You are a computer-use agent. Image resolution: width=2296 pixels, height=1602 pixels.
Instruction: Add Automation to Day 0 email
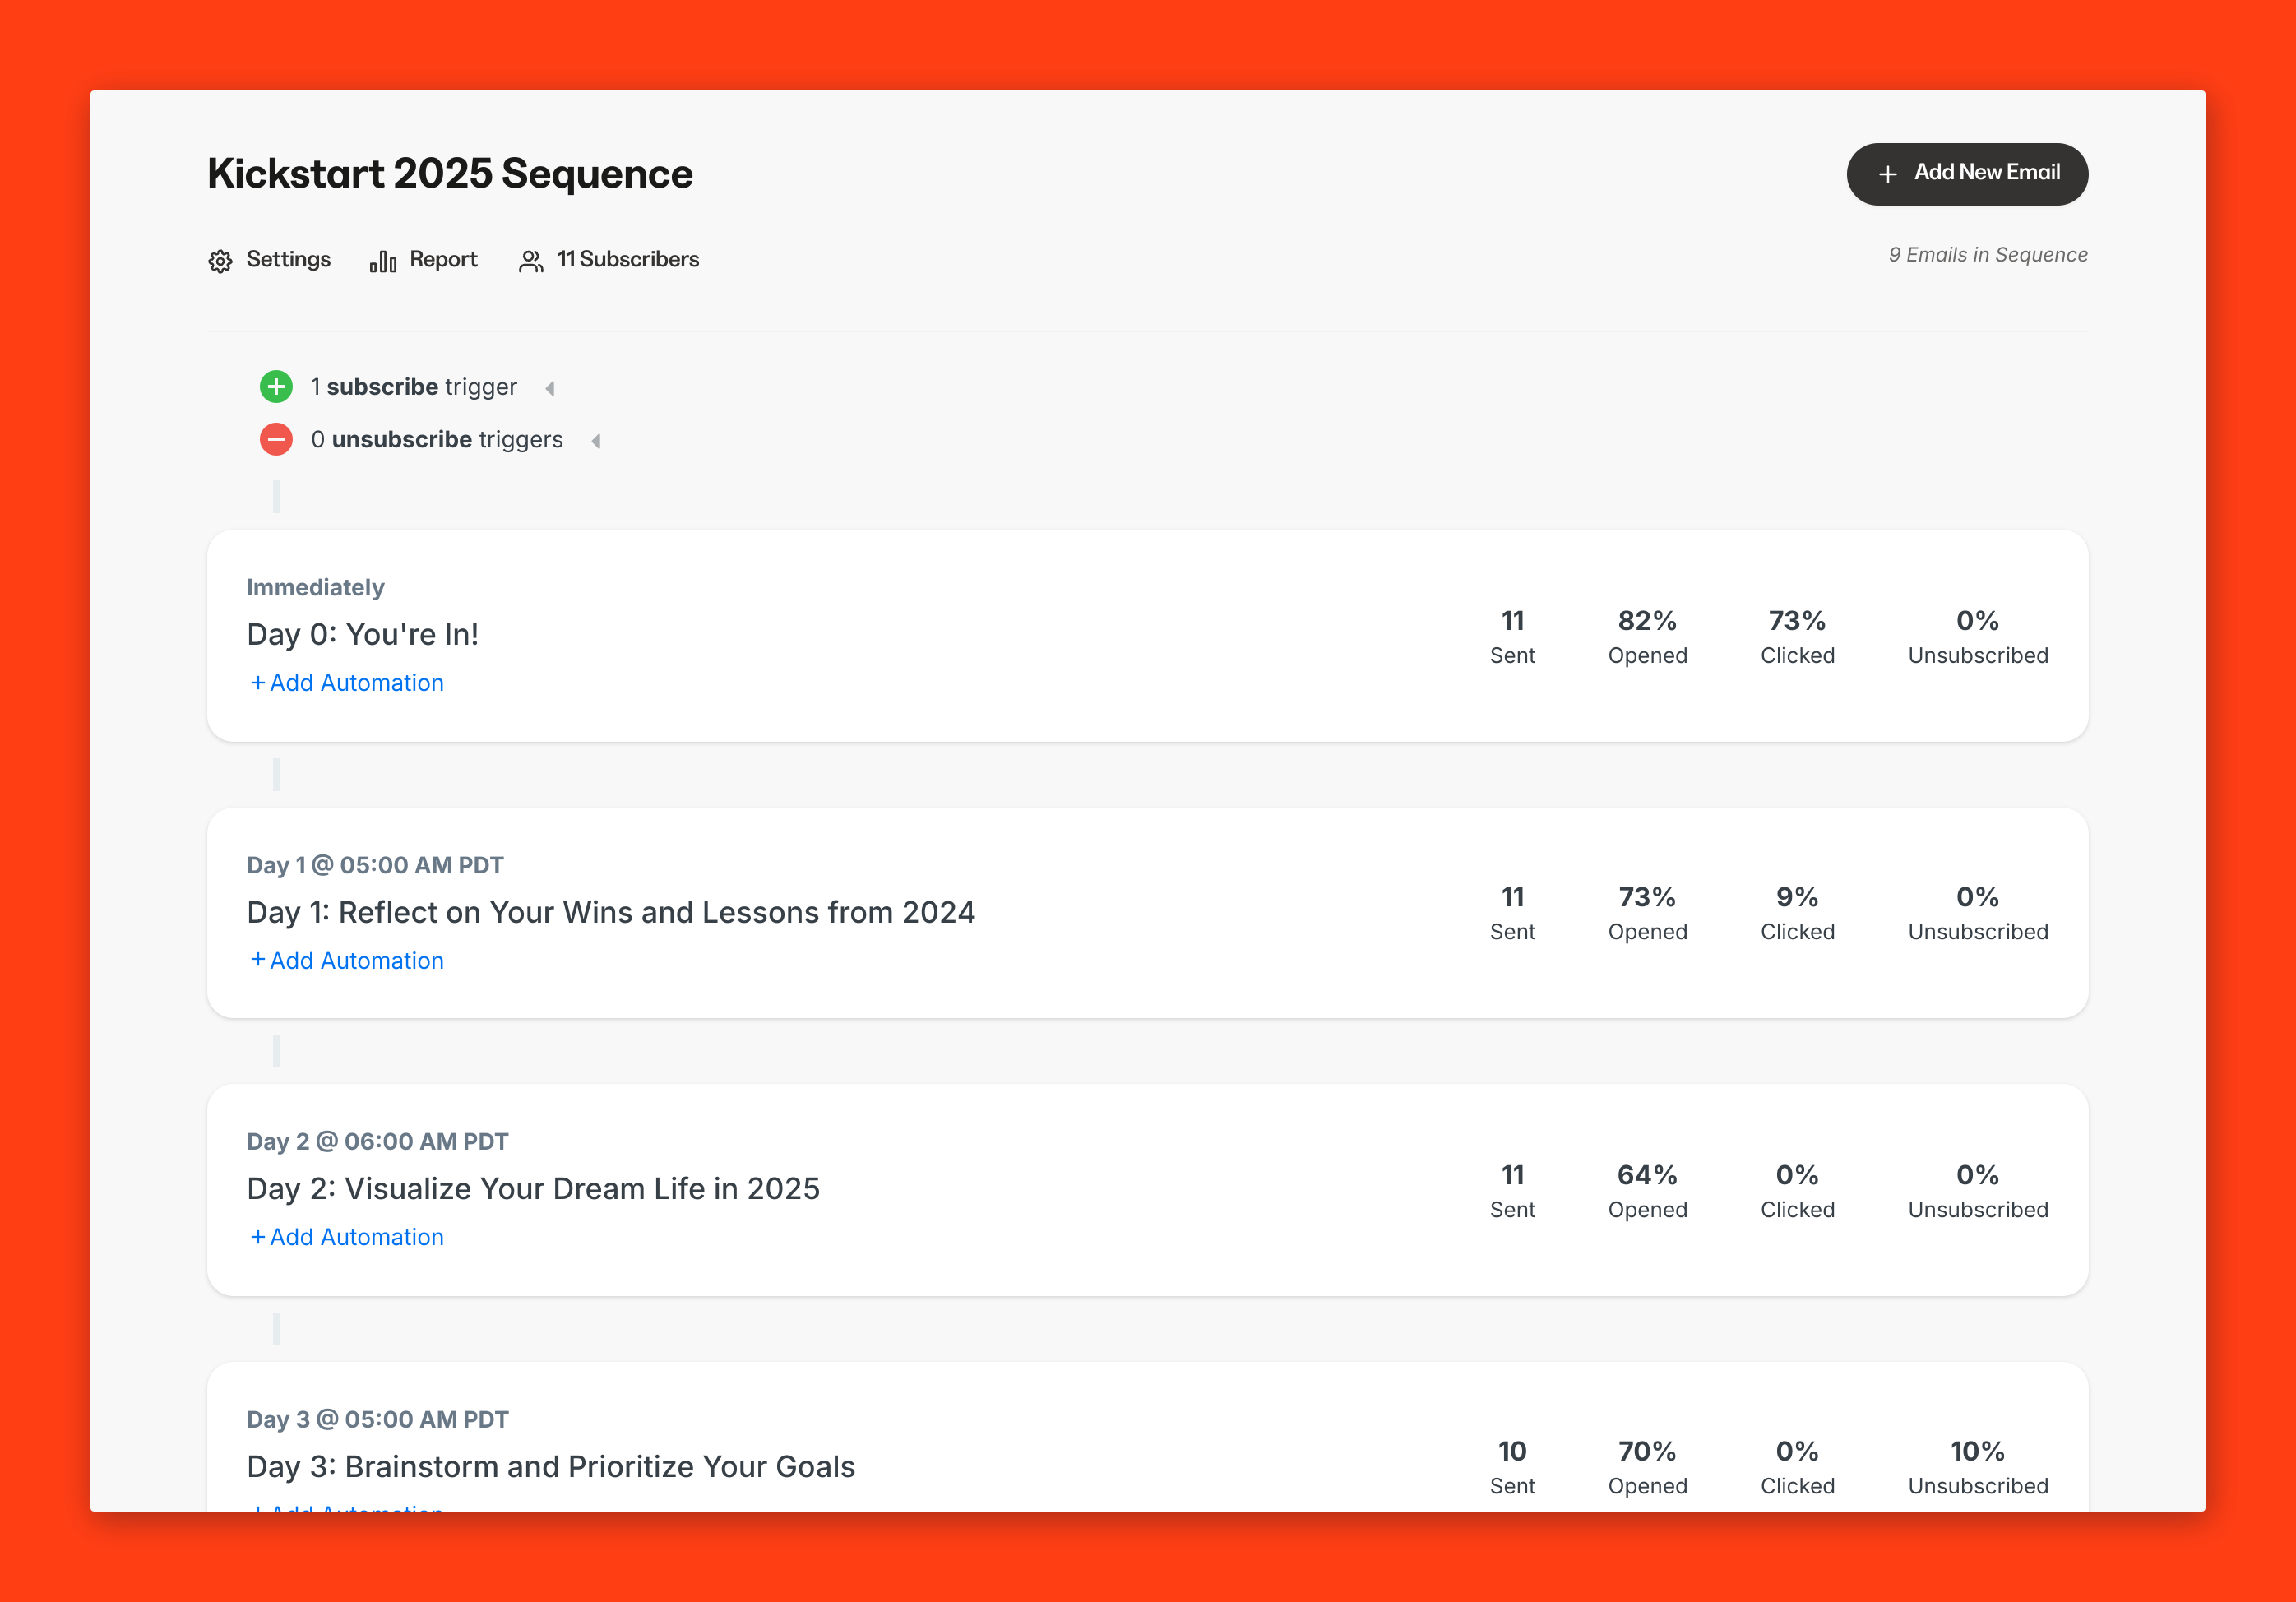point(346,683)
